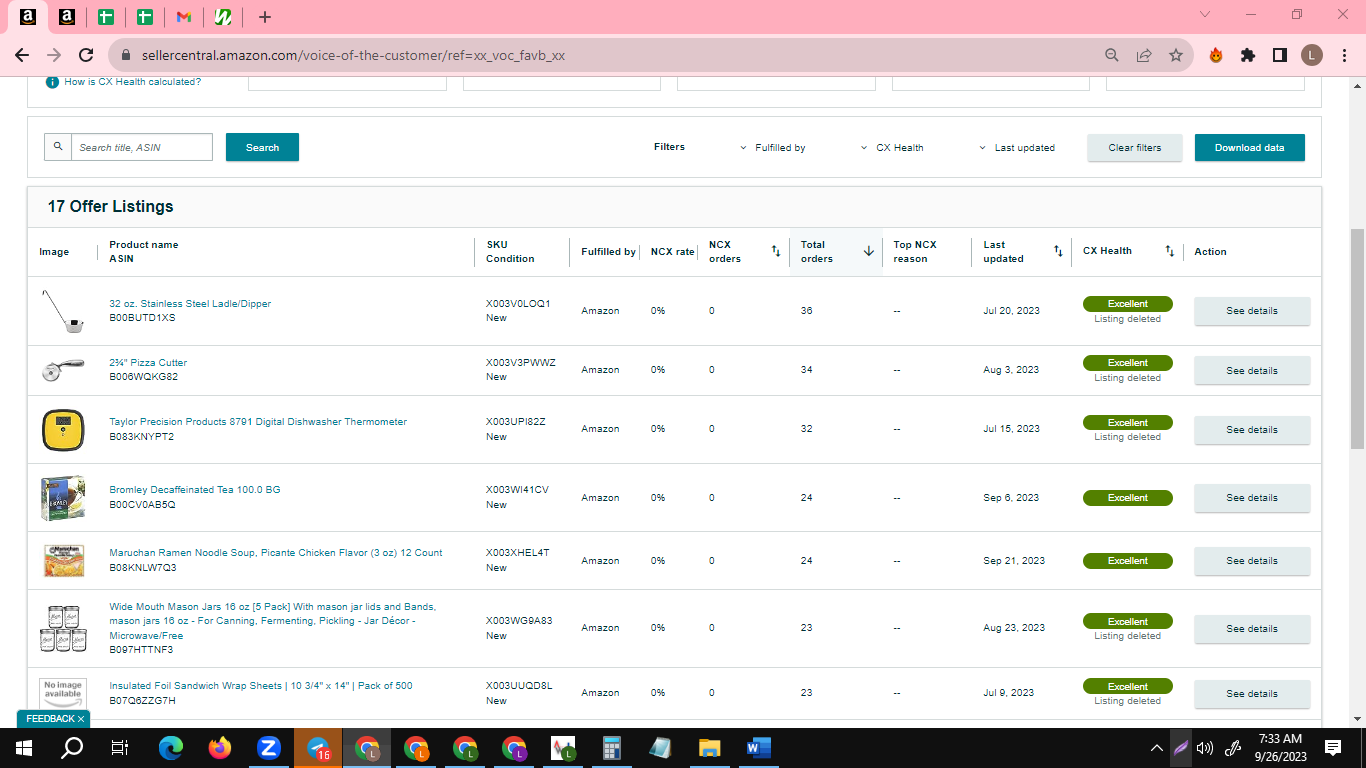
Task: Open Maruchan Ramen Noodle Soup link
Action: click(276, 553)
